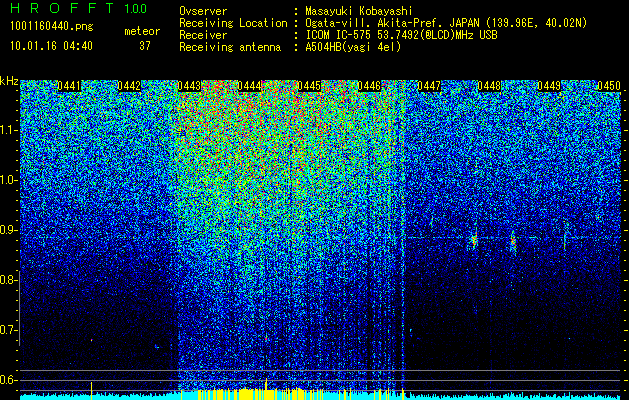Click the 0450 time marker
629x400 pixels.
click(x=609, y=86)
